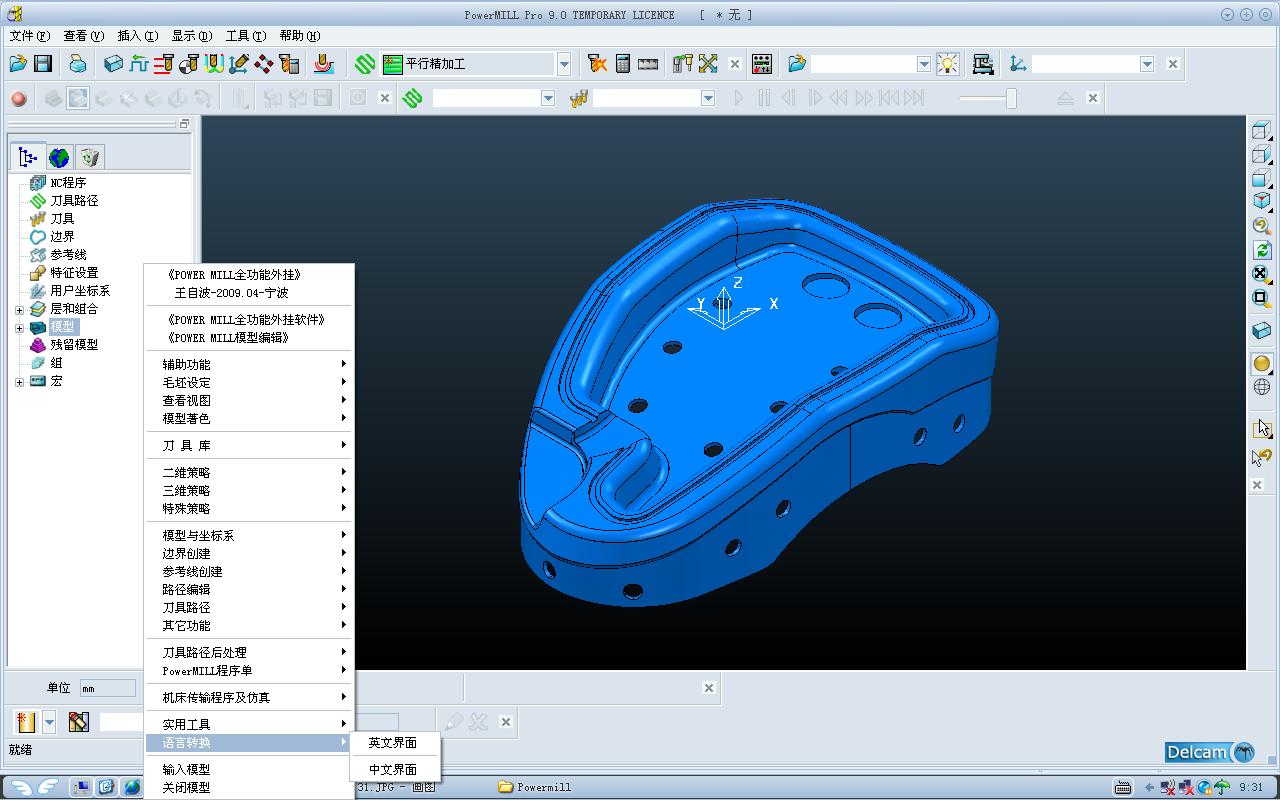This screenshot has height=800, width=1280.
Task: Open start and end point icon
Action: (189, 64)
